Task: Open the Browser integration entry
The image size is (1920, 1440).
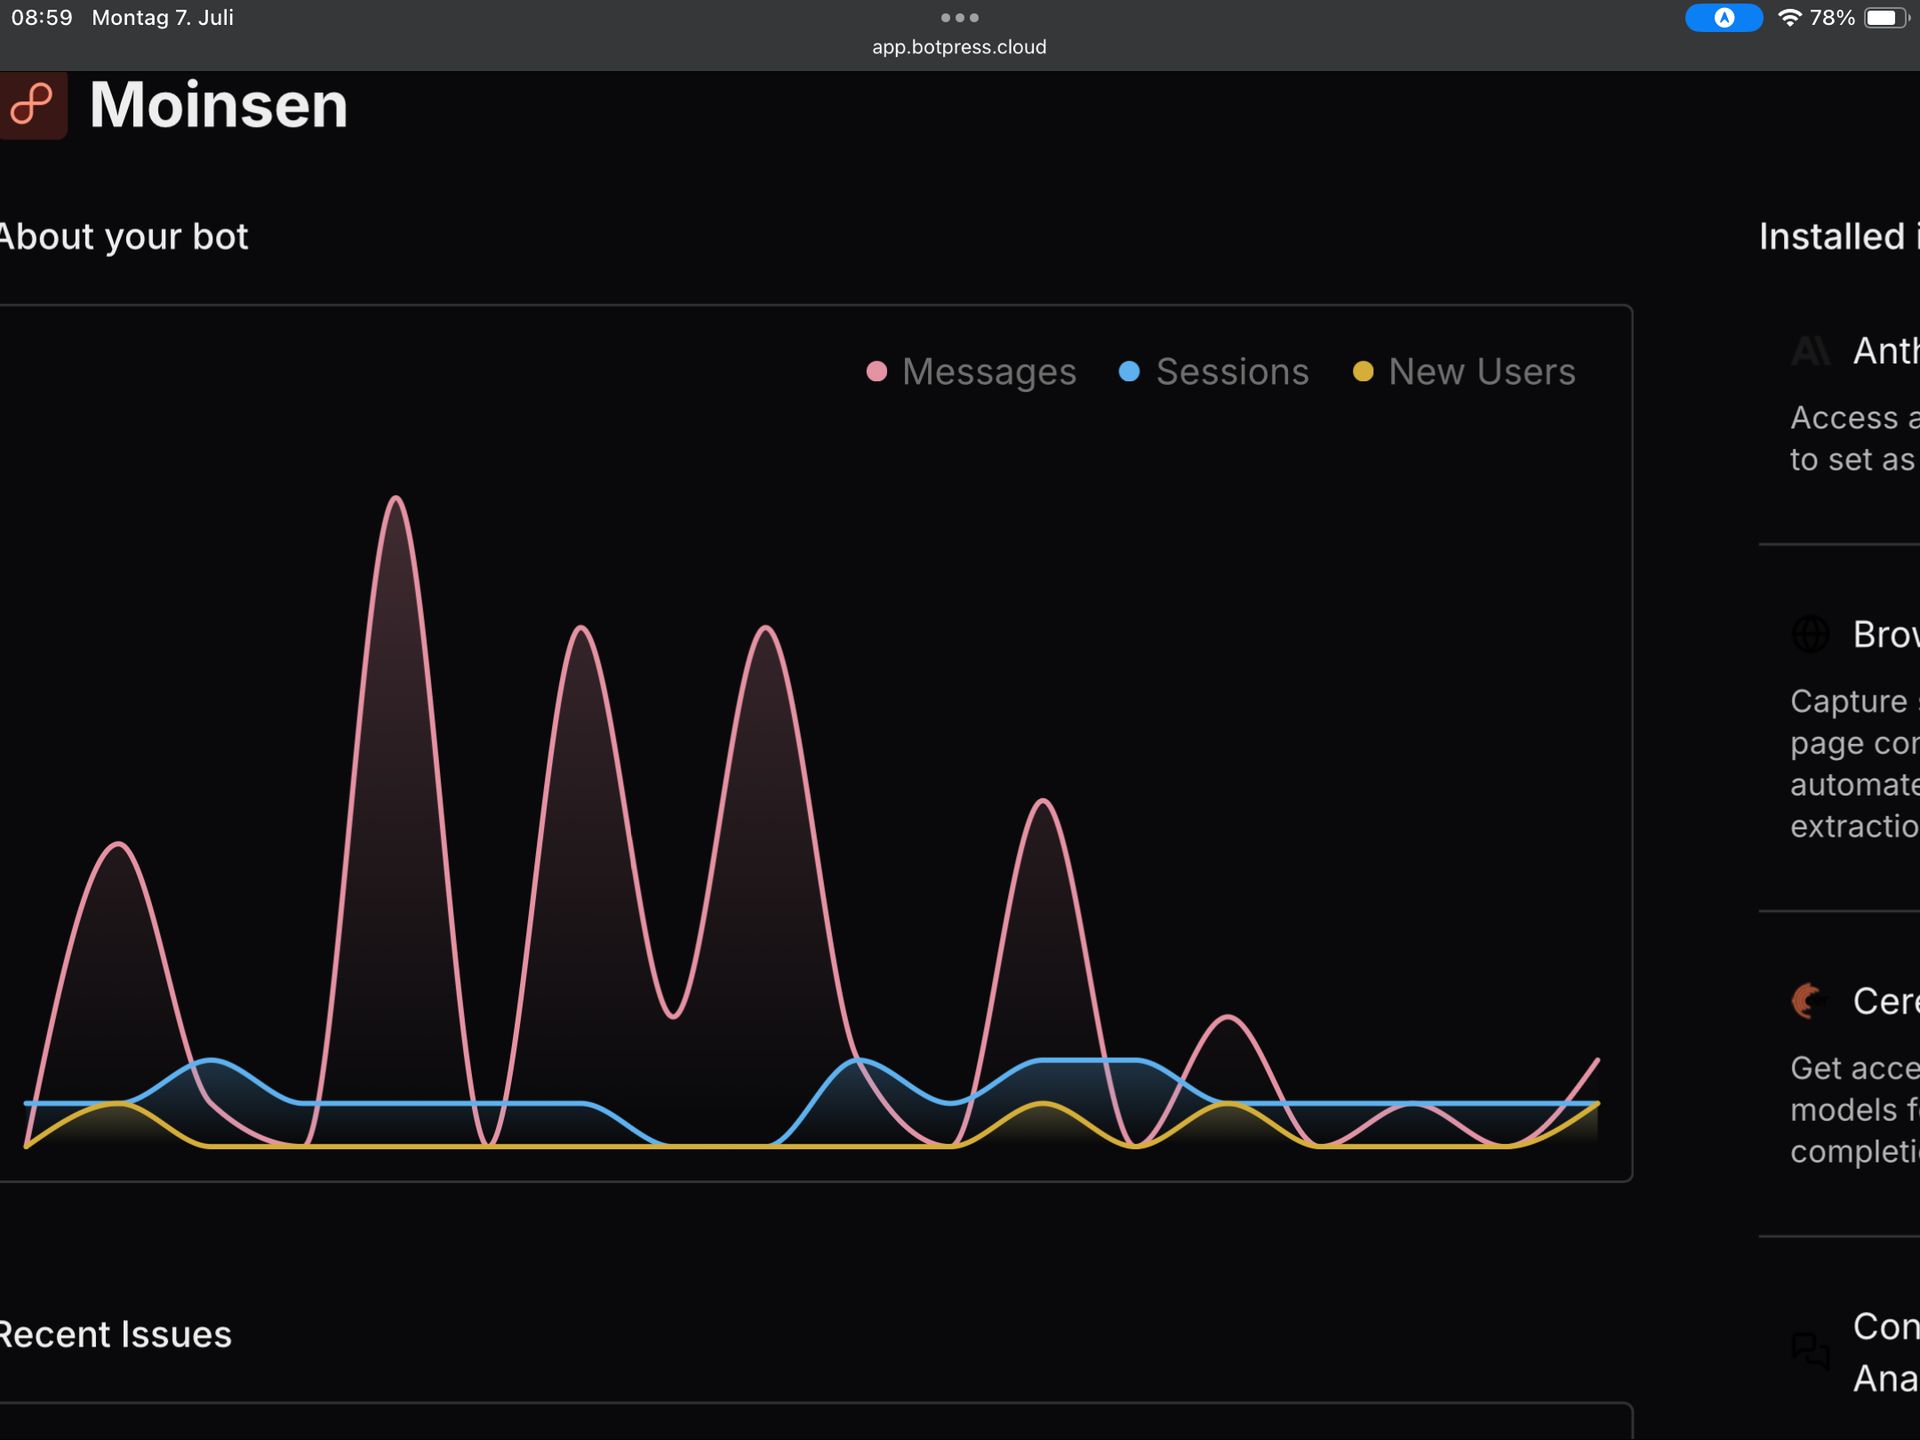Action: point(1885,634)
